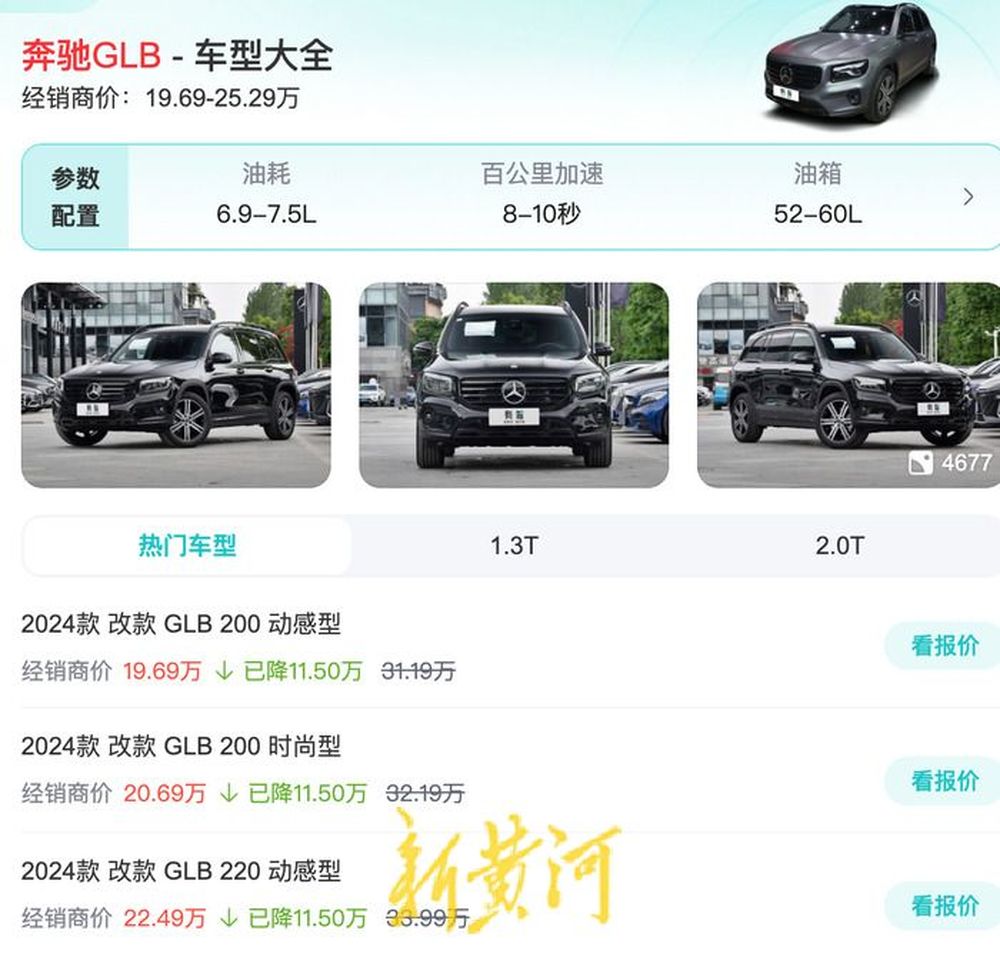
Task: Switch to the 2.0T tab
Action: tap(839, 546)
